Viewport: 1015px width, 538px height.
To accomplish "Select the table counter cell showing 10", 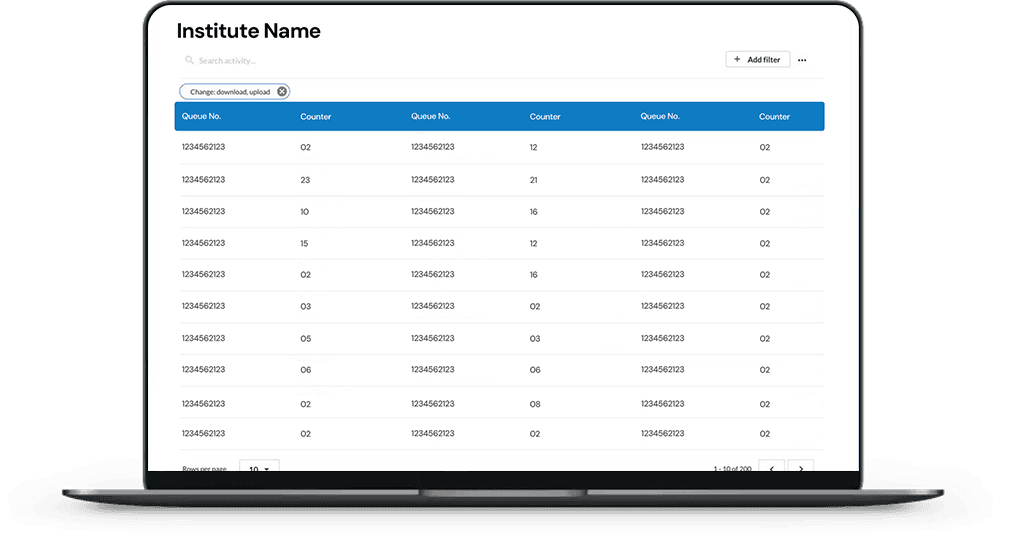I will click(304, 212).
